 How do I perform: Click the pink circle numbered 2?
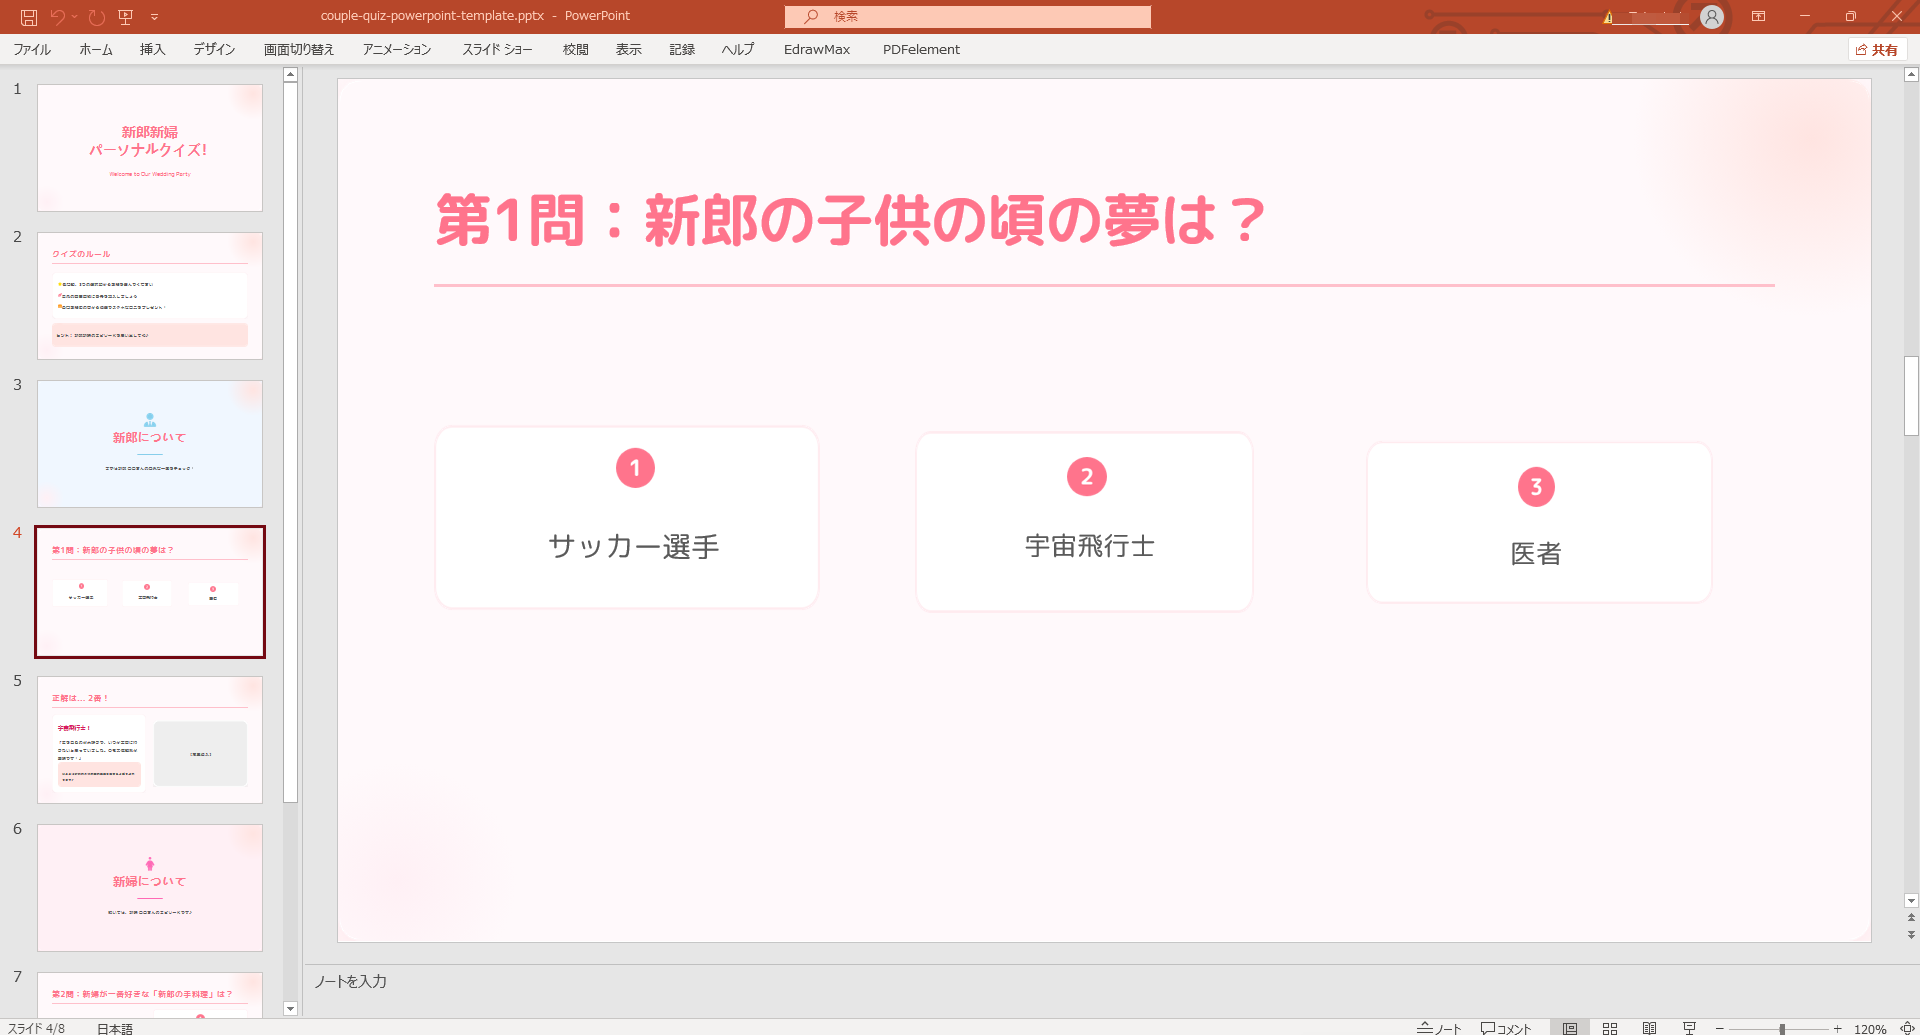(1087, 477)
